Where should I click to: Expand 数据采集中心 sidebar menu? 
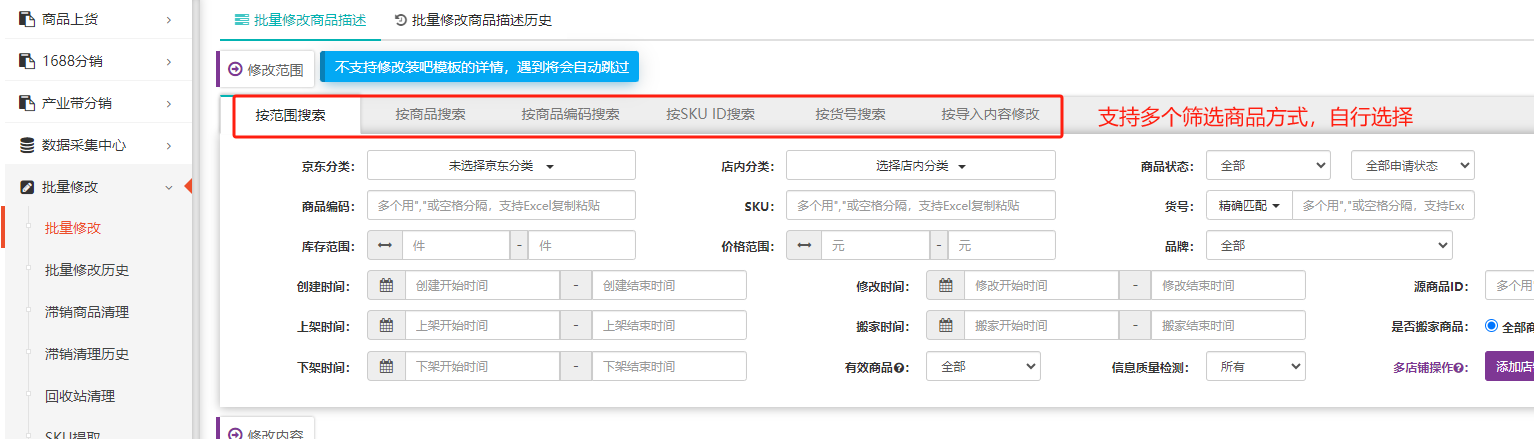[x=95, y=145]
